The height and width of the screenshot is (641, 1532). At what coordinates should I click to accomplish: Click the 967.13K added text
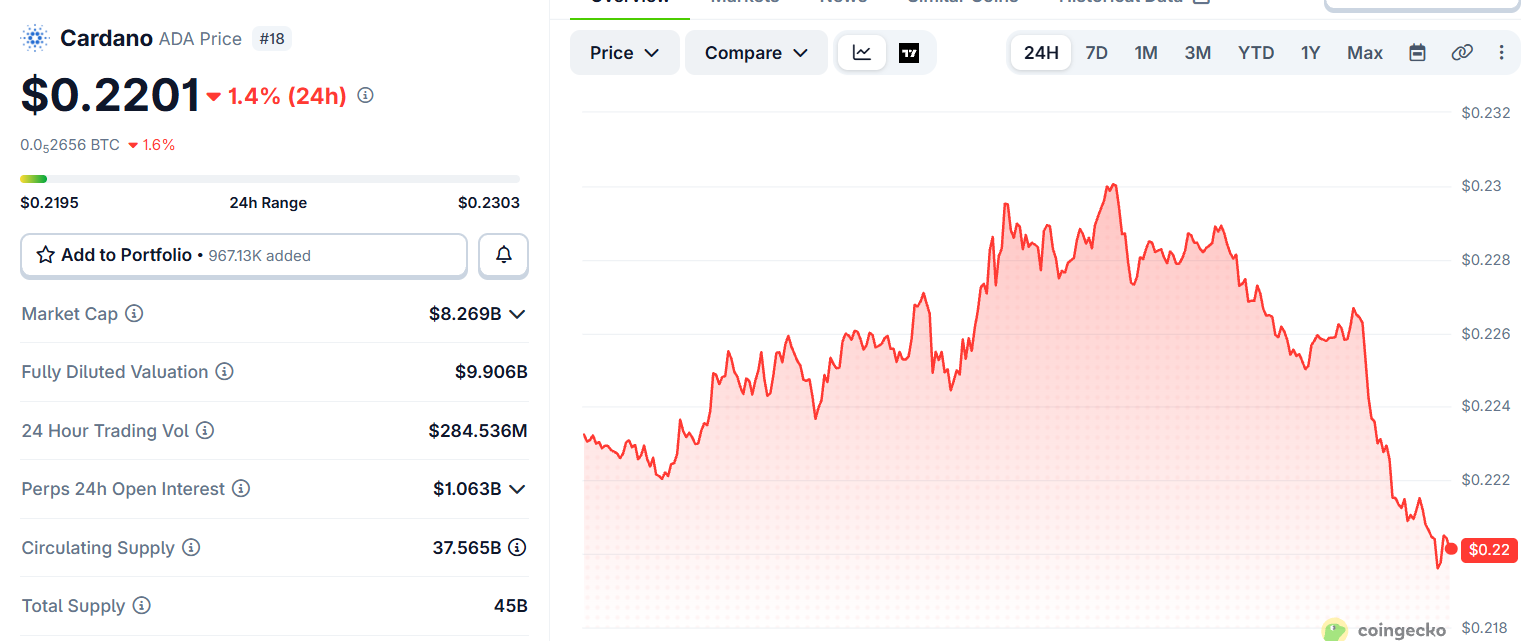point(260,256)
